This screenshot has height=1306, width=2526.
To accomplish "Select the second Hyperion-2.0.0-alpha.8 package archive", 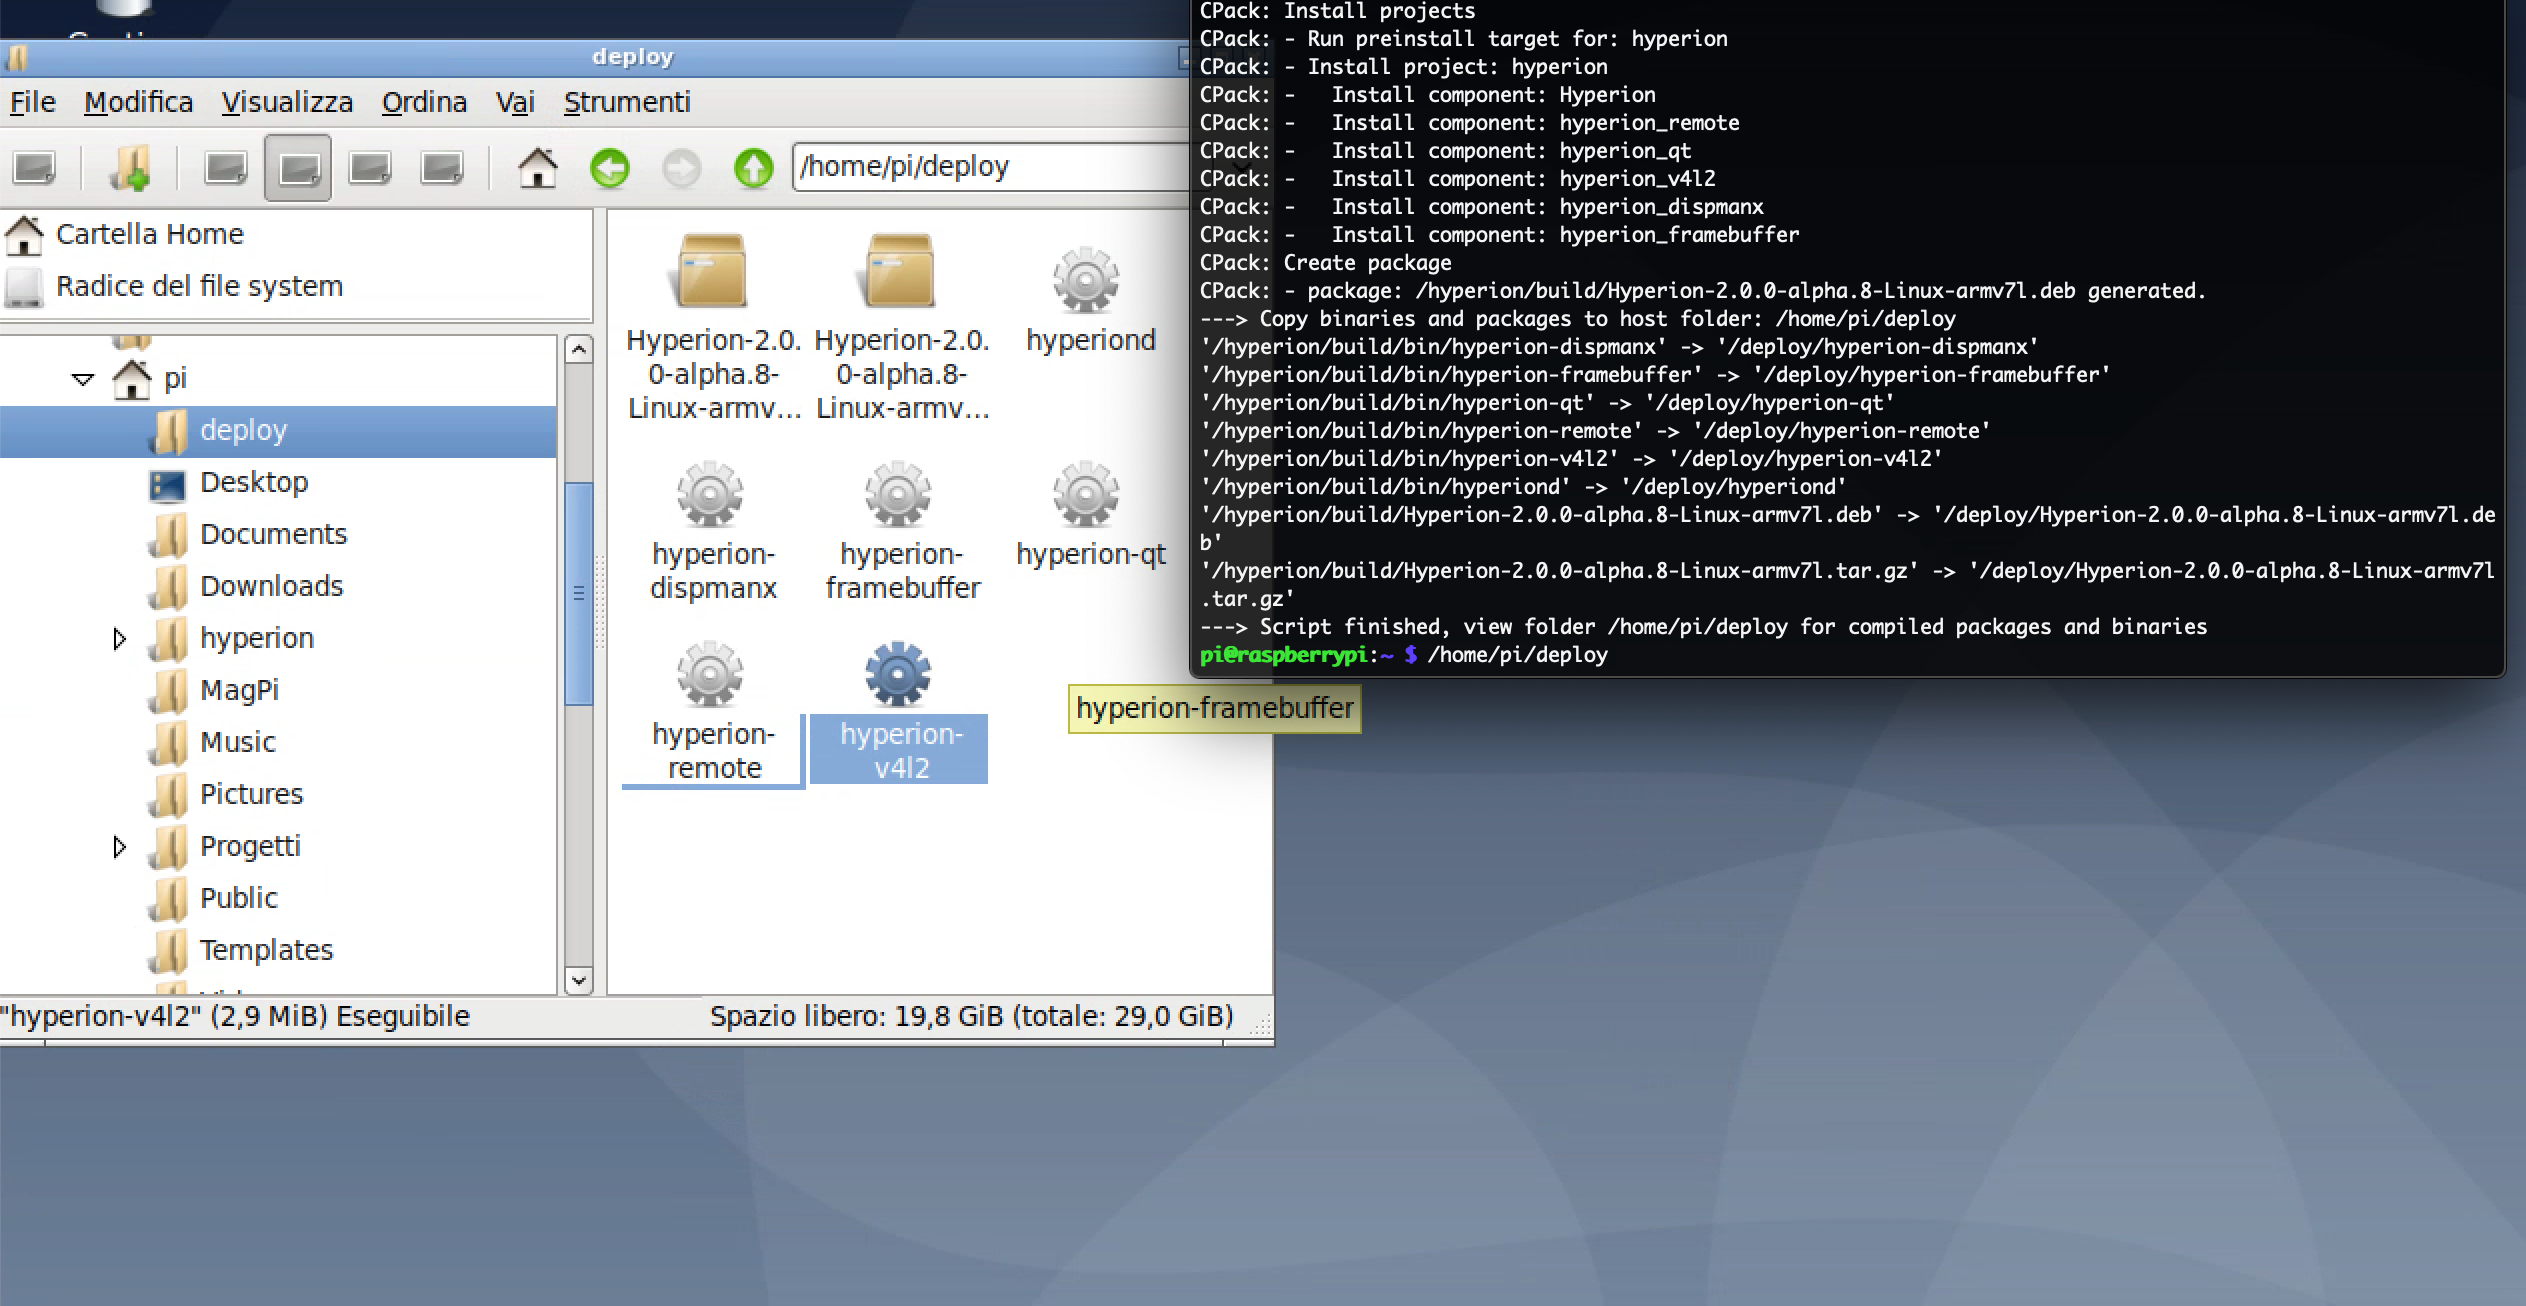I will point(901,328).
